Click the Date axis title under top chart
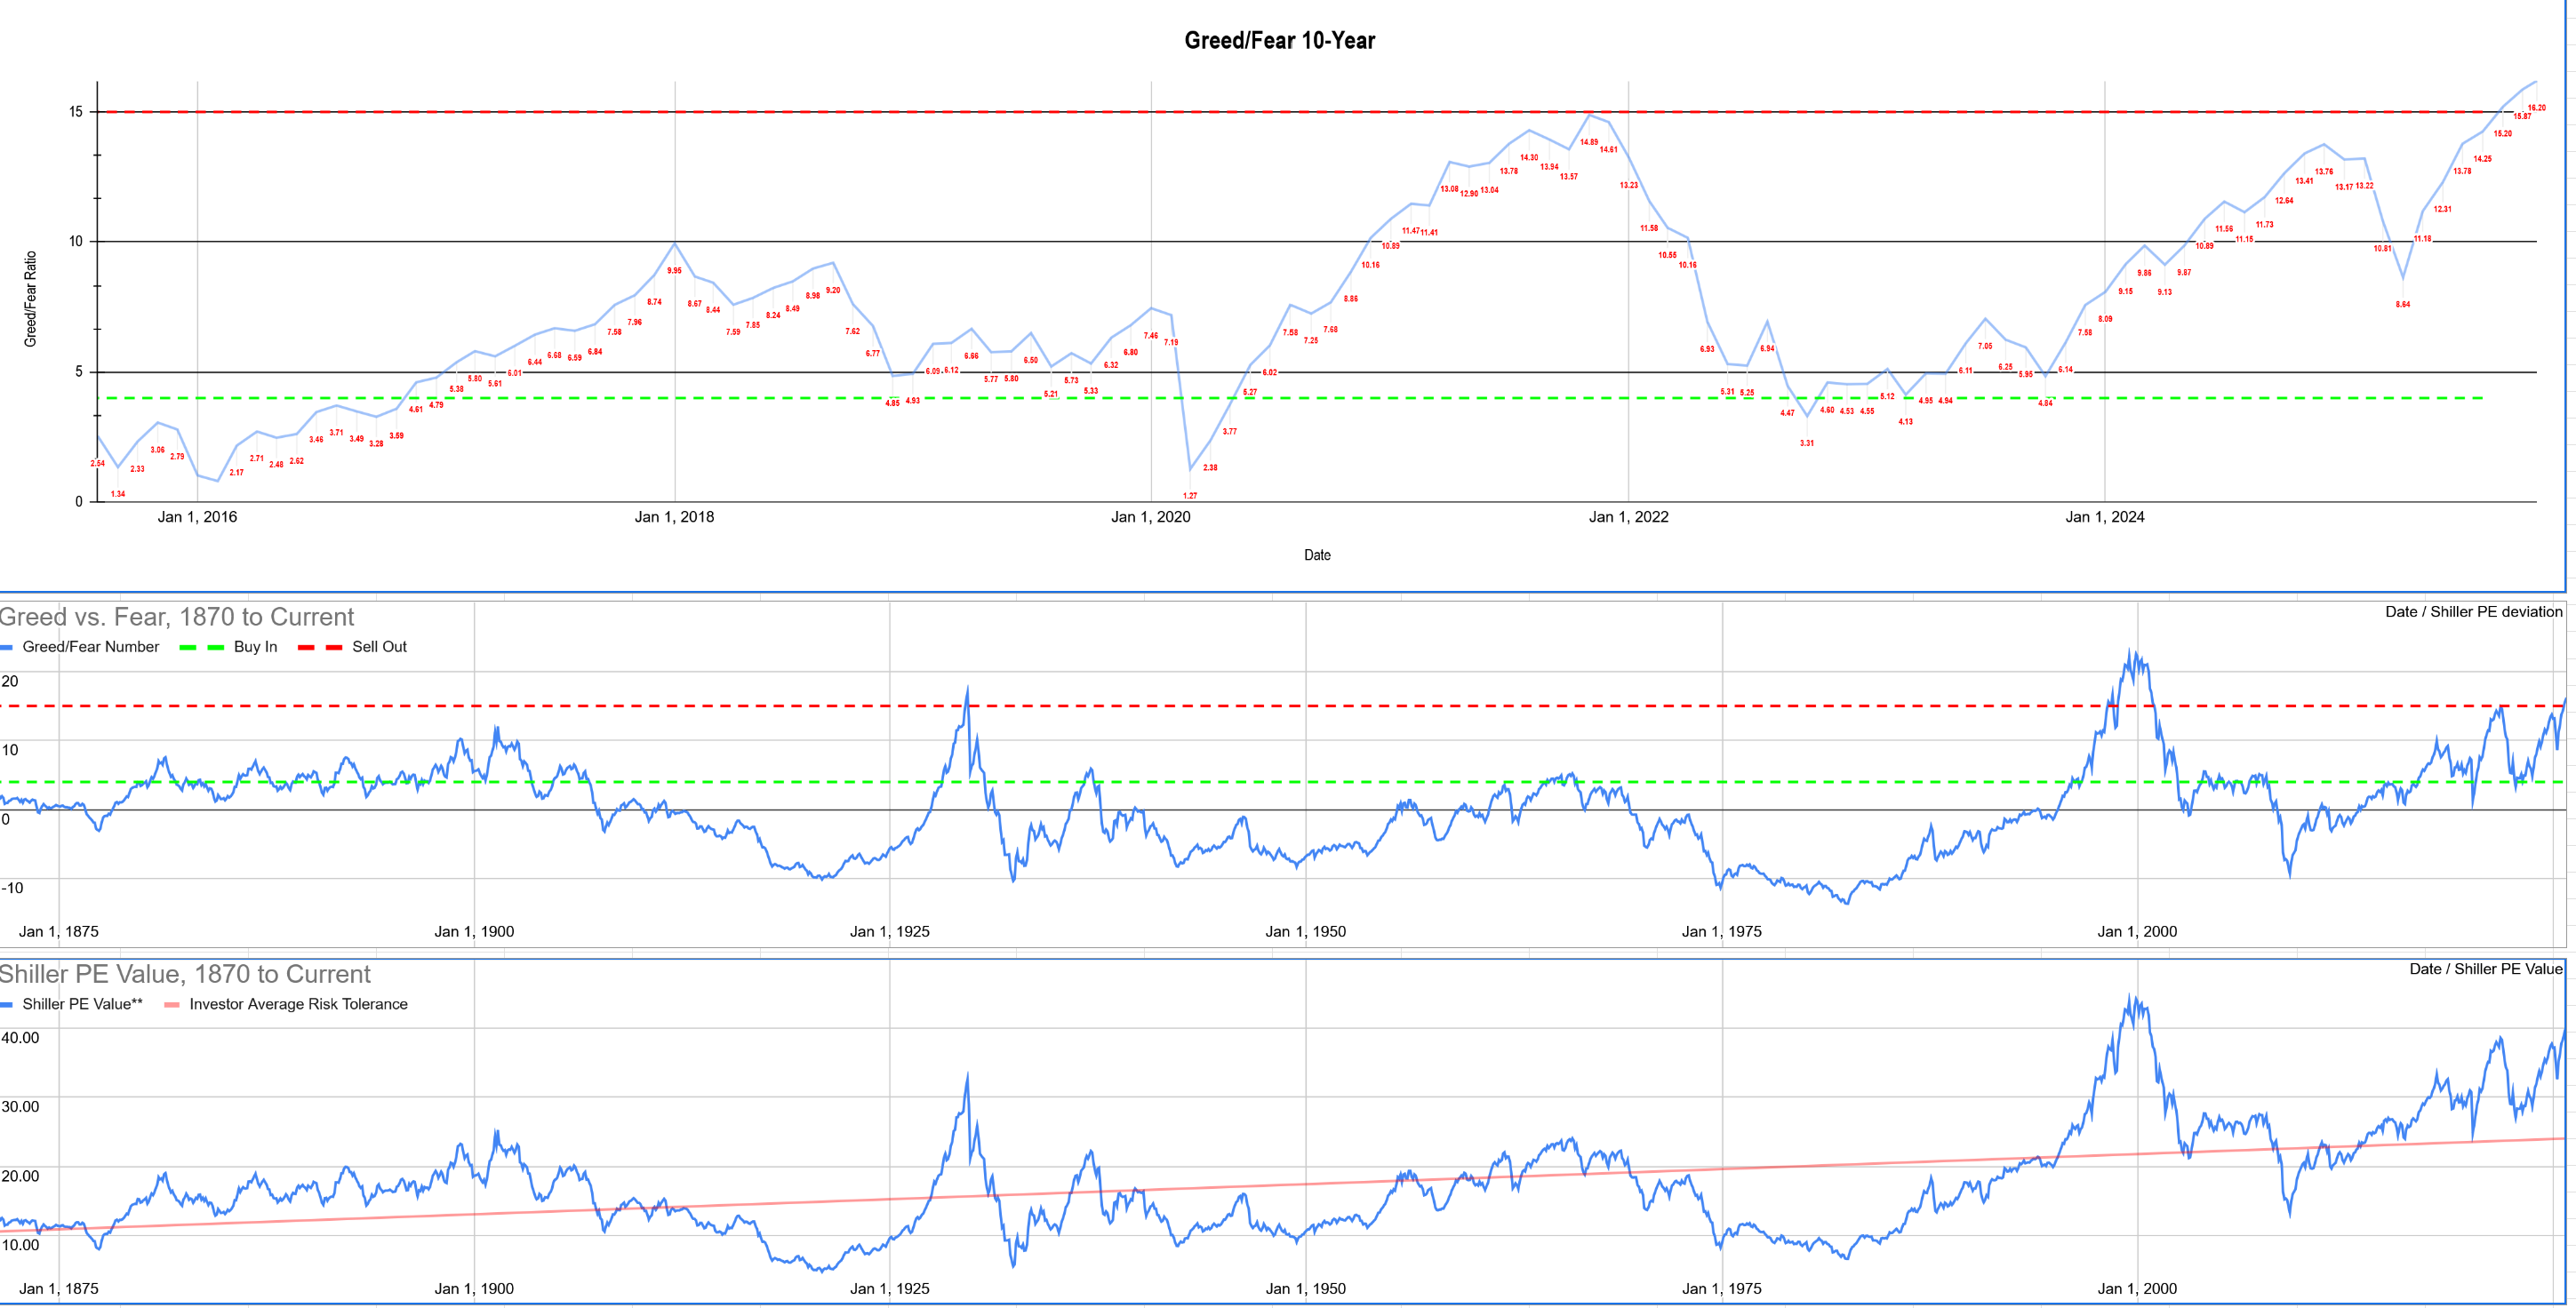Image resolution: width=2576 pixels, height=1308 pixels. tap(1317, 555)
